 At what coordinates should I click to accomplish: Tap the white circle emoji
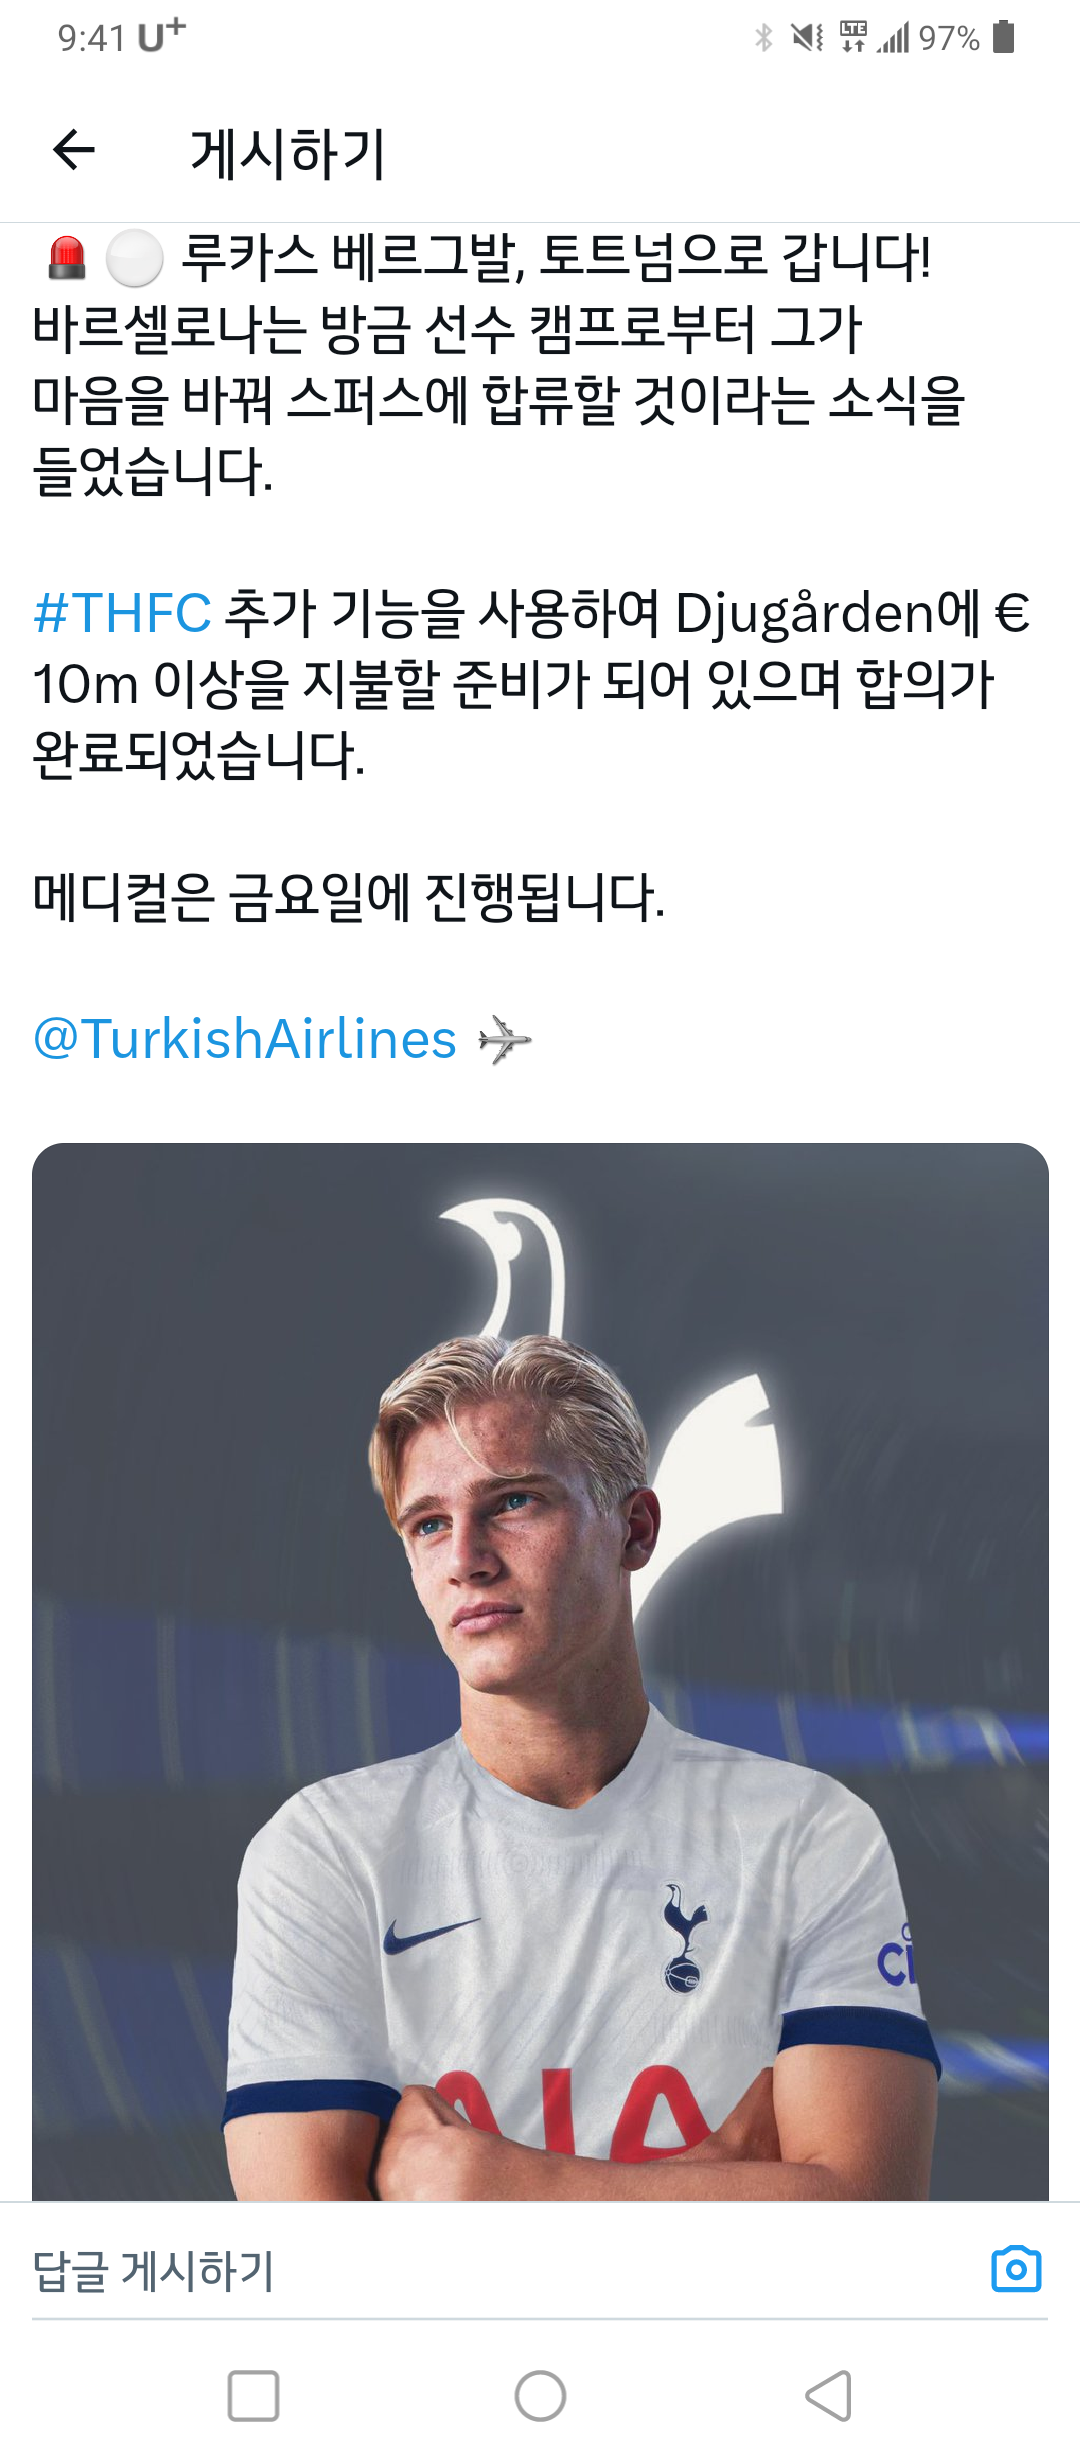[x=134, y=258]
